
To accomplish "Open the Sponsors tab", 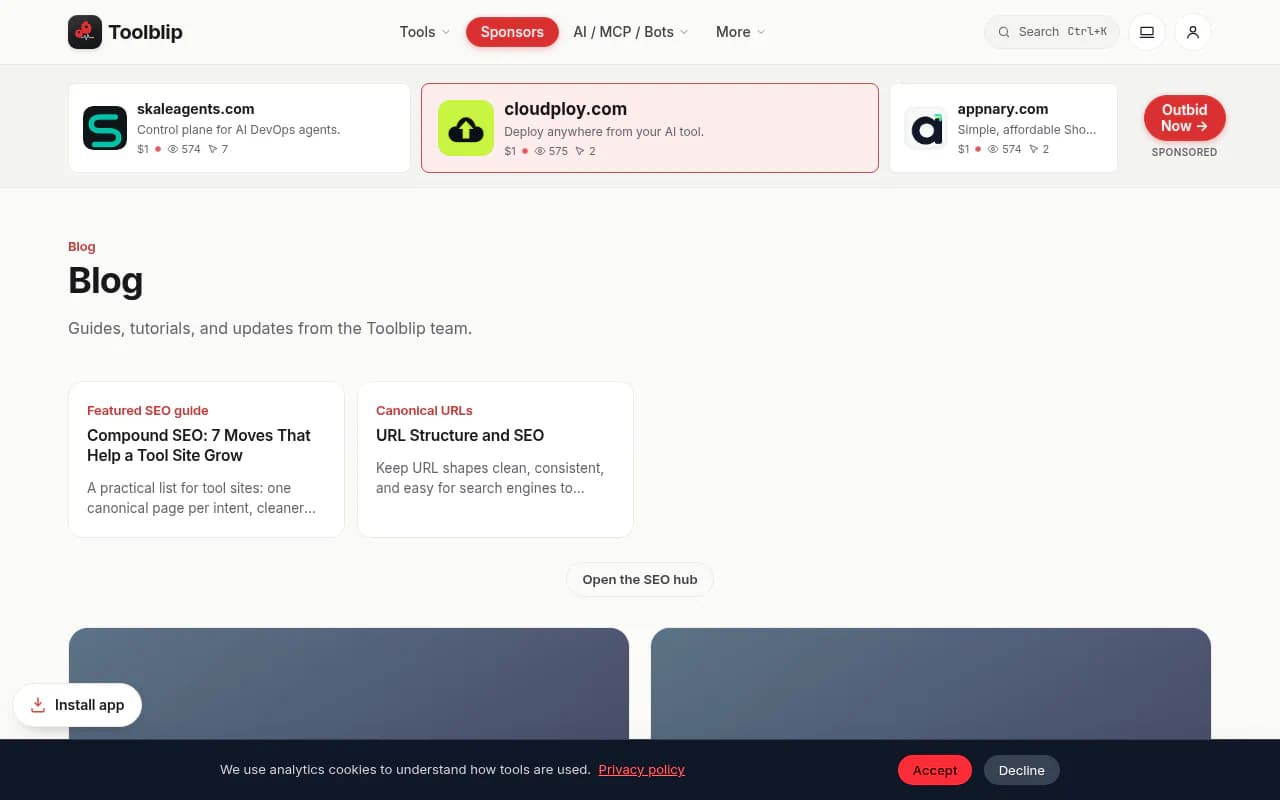I will [x=512, y=32].
